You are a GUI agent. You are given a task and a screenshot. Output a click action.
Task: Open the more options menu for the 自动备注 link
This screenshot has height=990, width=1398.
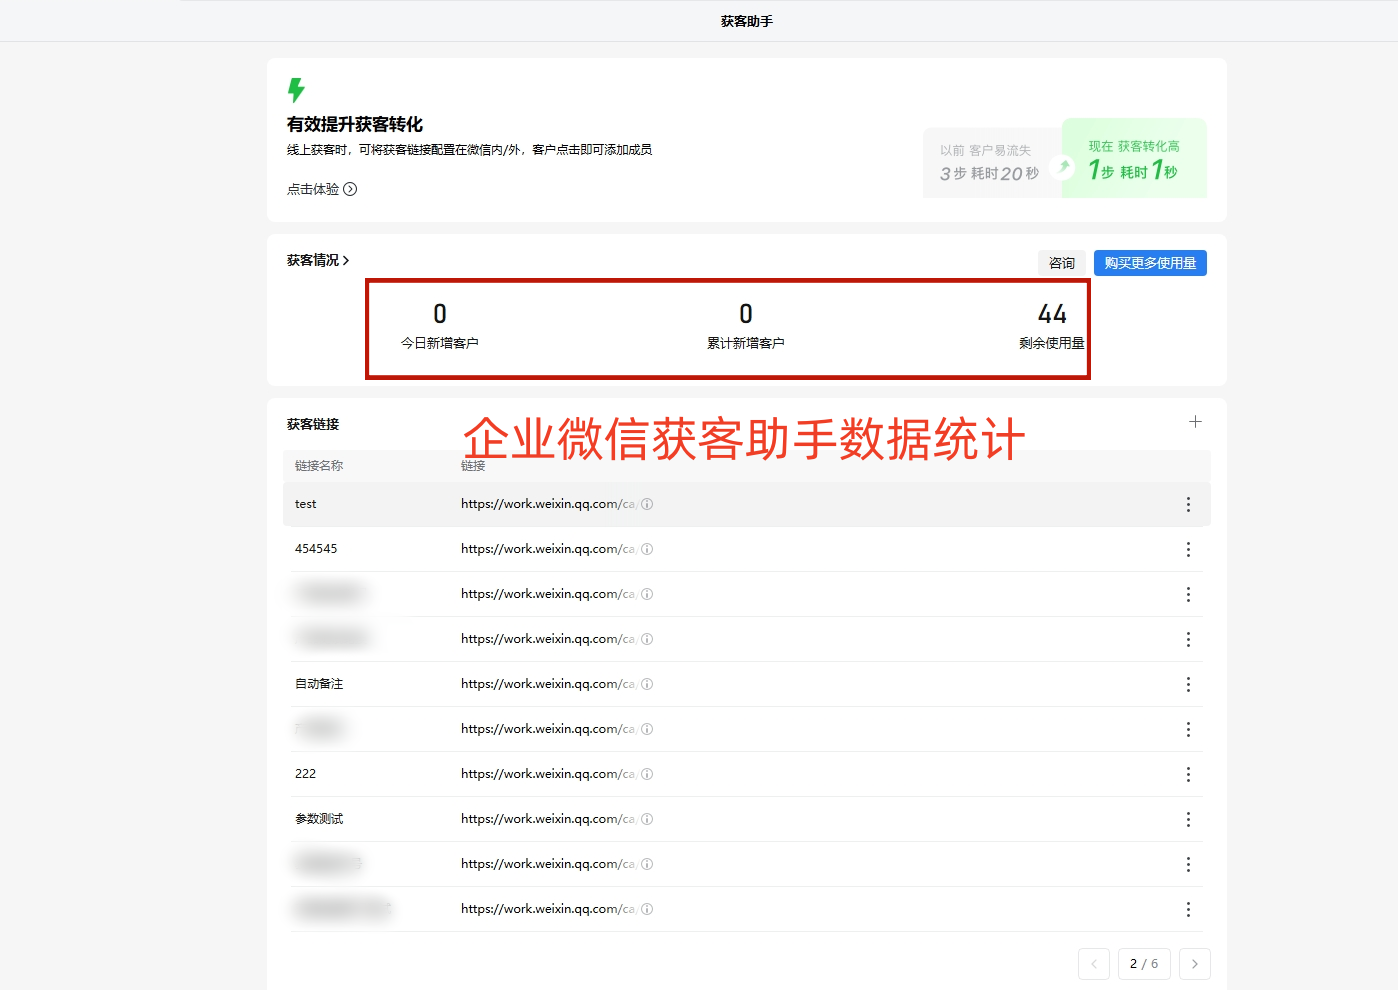[x=1188, y=685]
